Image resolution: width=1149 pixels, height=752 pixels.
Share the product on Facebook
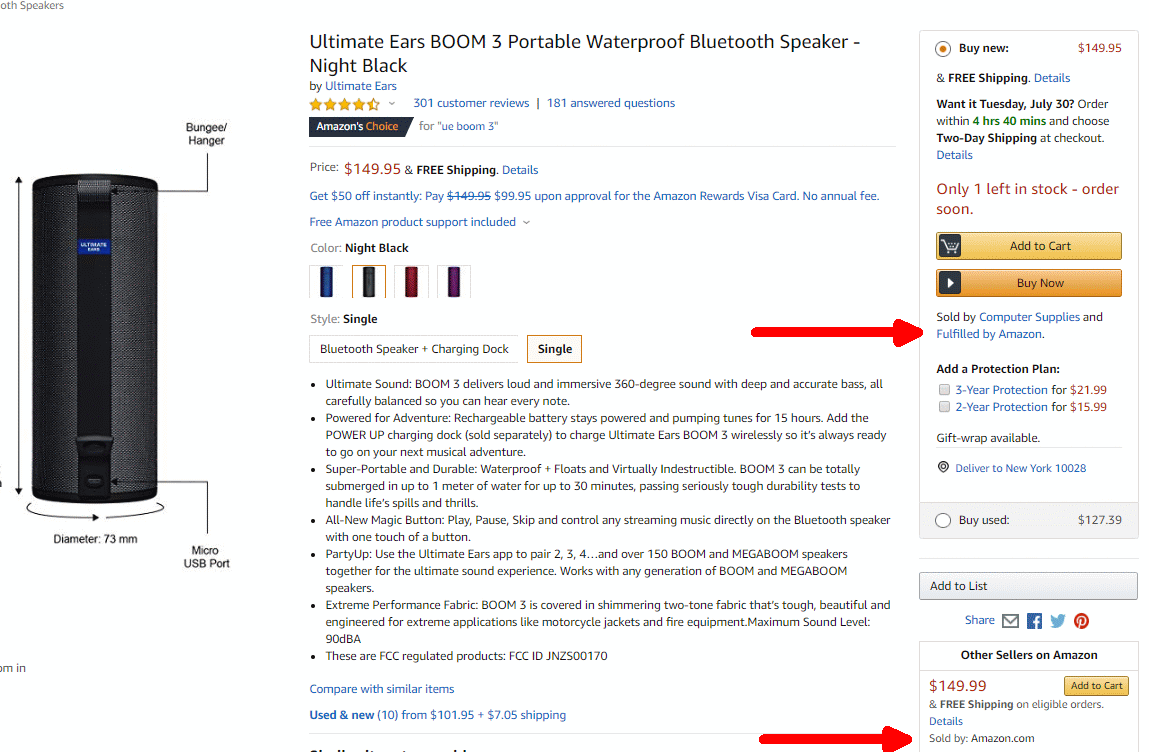click(x=1034, y=621)
